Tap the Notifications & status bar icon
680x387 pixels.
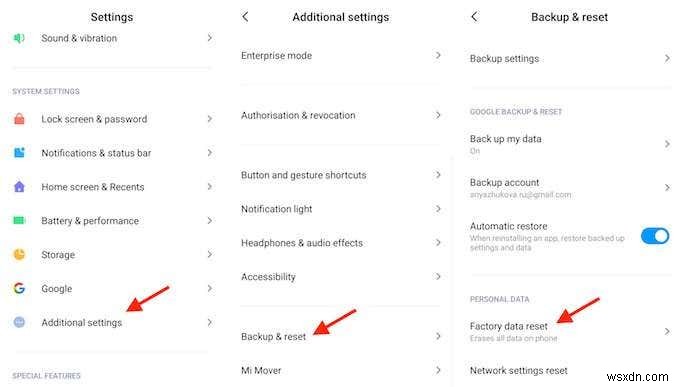click(19, 153)
